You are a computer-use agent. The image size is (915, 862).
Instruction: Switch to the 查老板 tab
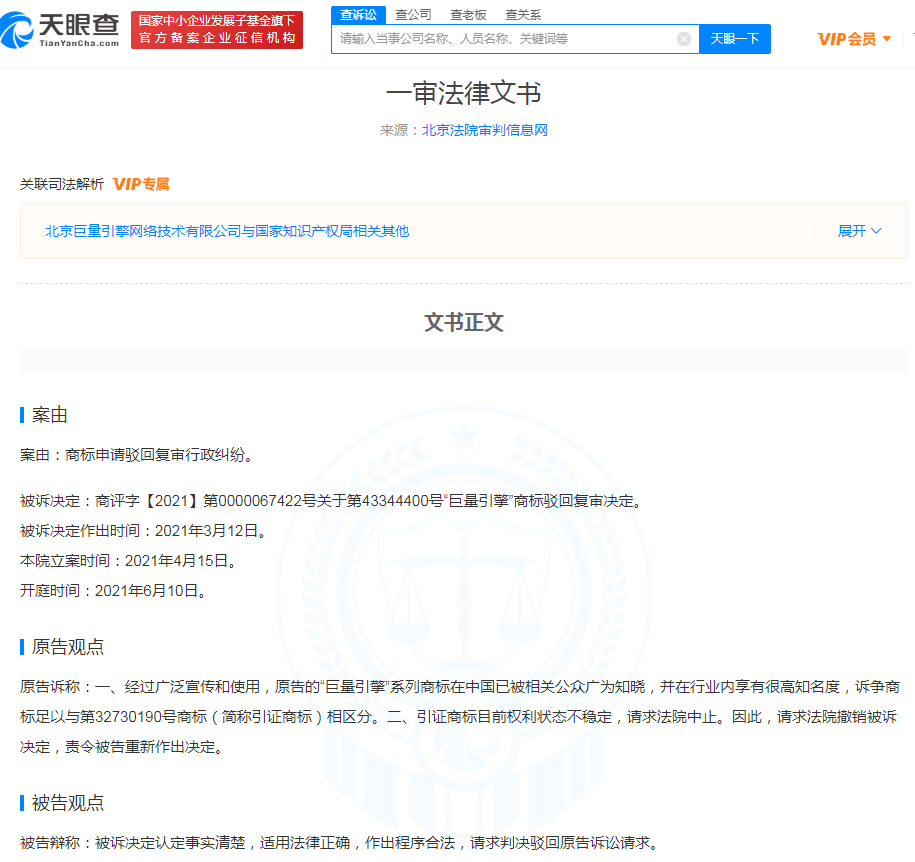468,14
